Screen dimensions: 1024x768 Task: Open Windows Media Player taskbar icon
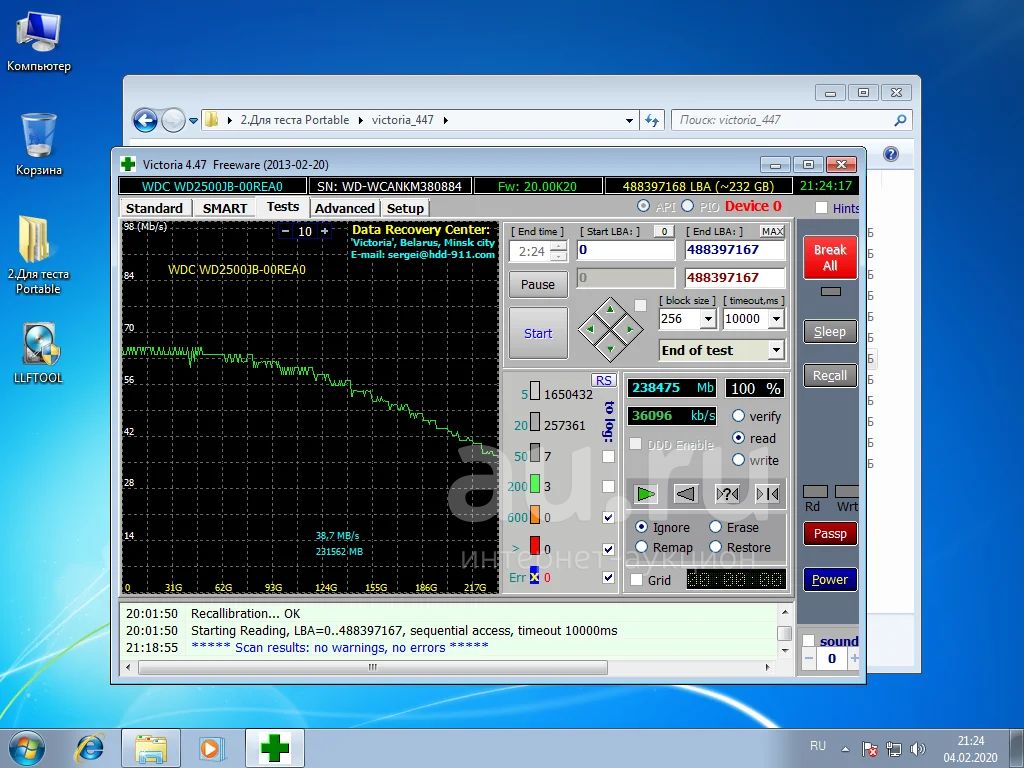(211, 748)
